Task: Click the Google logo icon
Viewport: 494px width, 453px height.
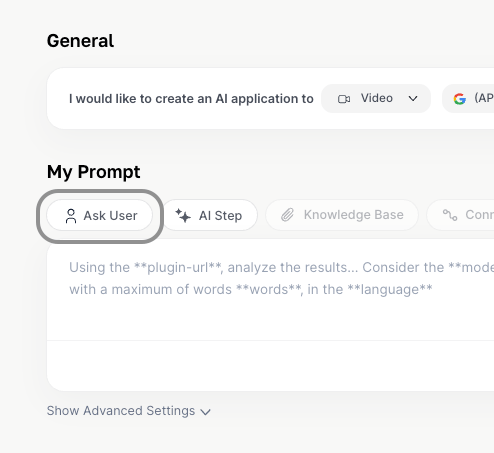Action: coord(460,99)
